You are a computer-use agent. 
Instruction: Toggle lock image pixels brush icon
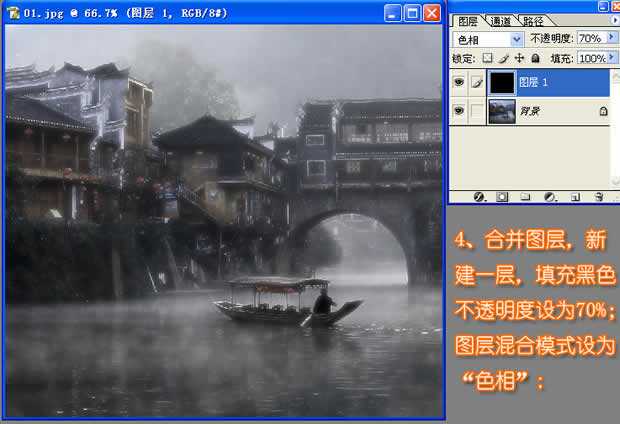[x=503, y=59]
